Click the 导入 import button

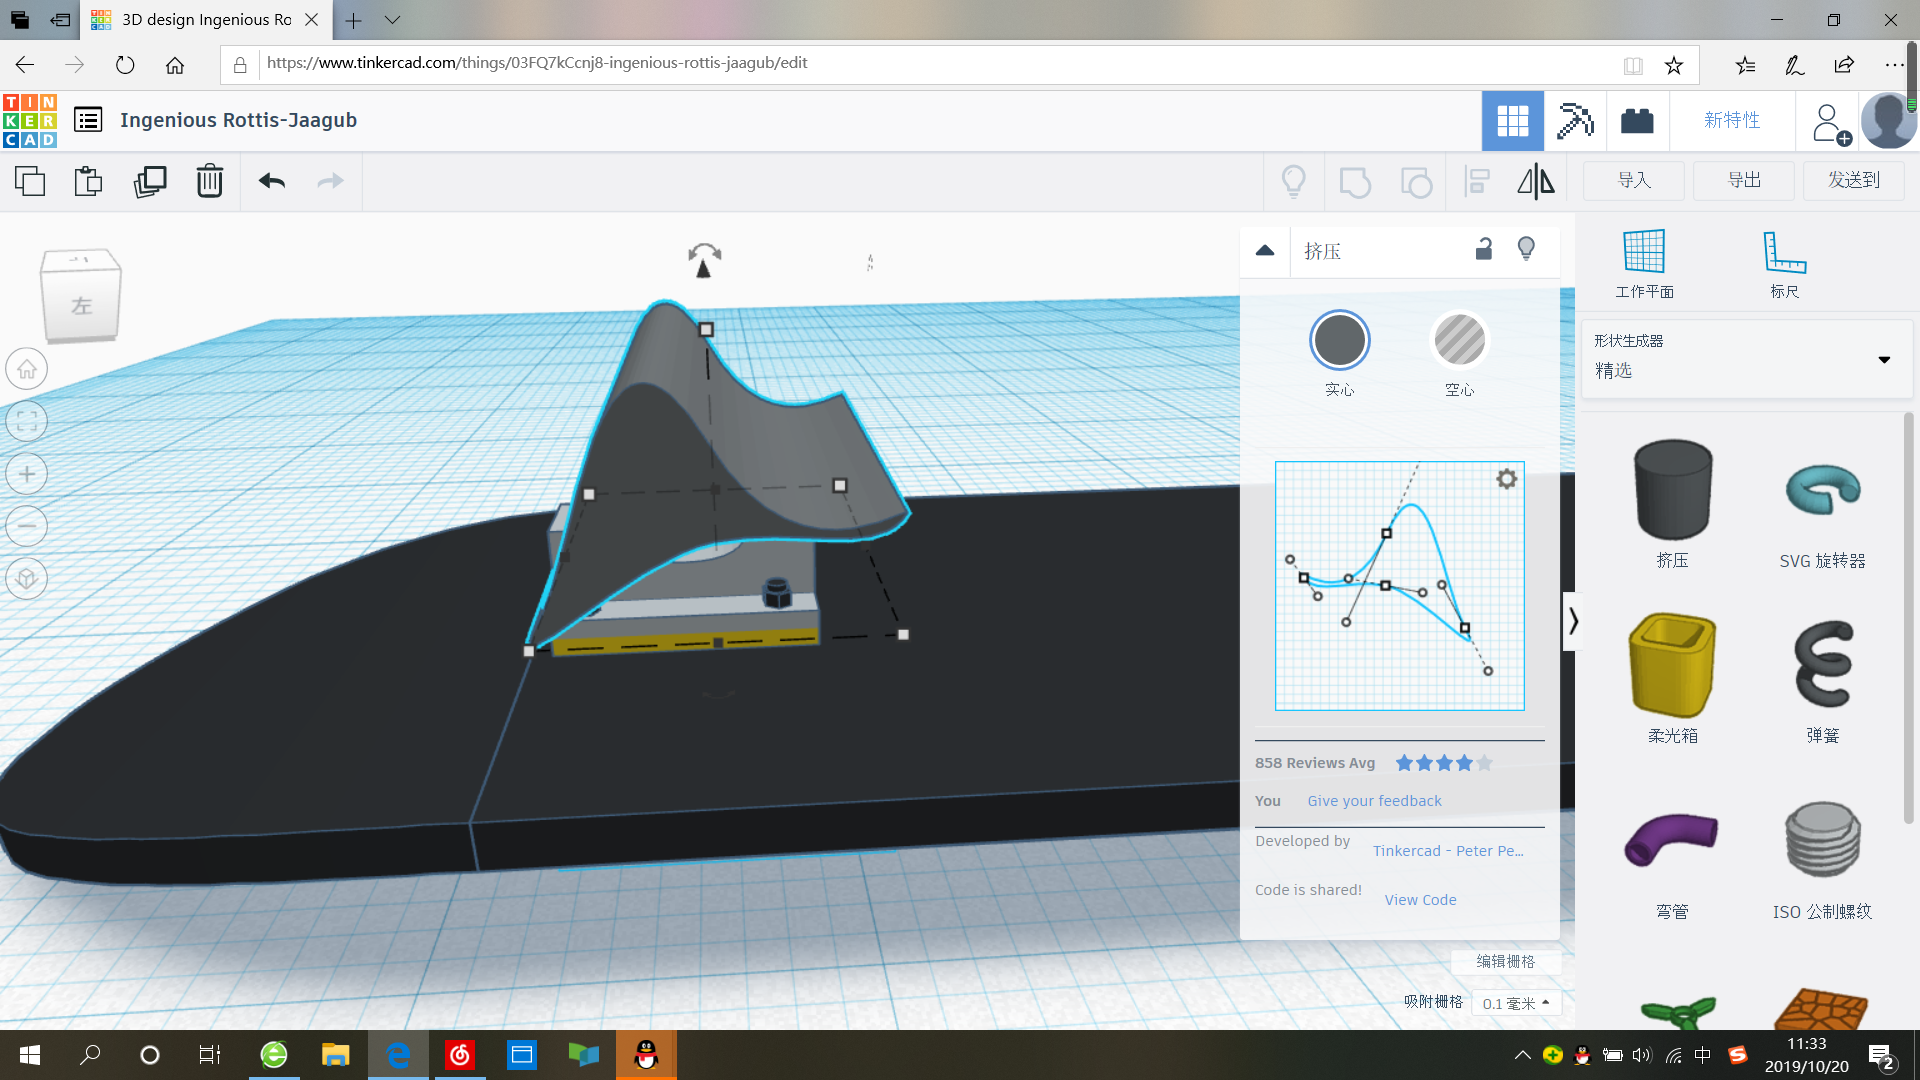[1634, 180]
